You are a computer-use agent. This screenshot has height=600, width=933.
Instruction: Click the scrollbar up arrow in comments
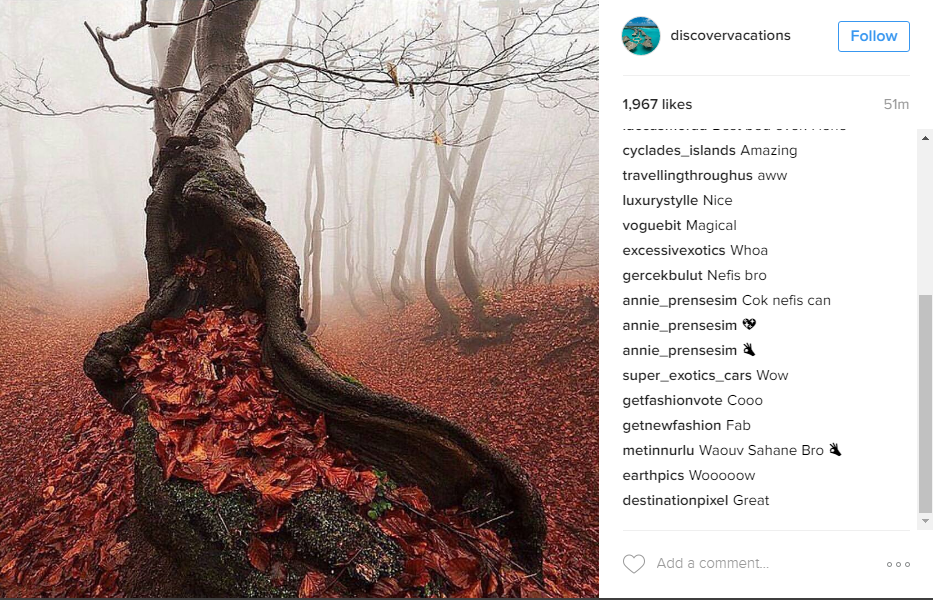tap(925, 138)
